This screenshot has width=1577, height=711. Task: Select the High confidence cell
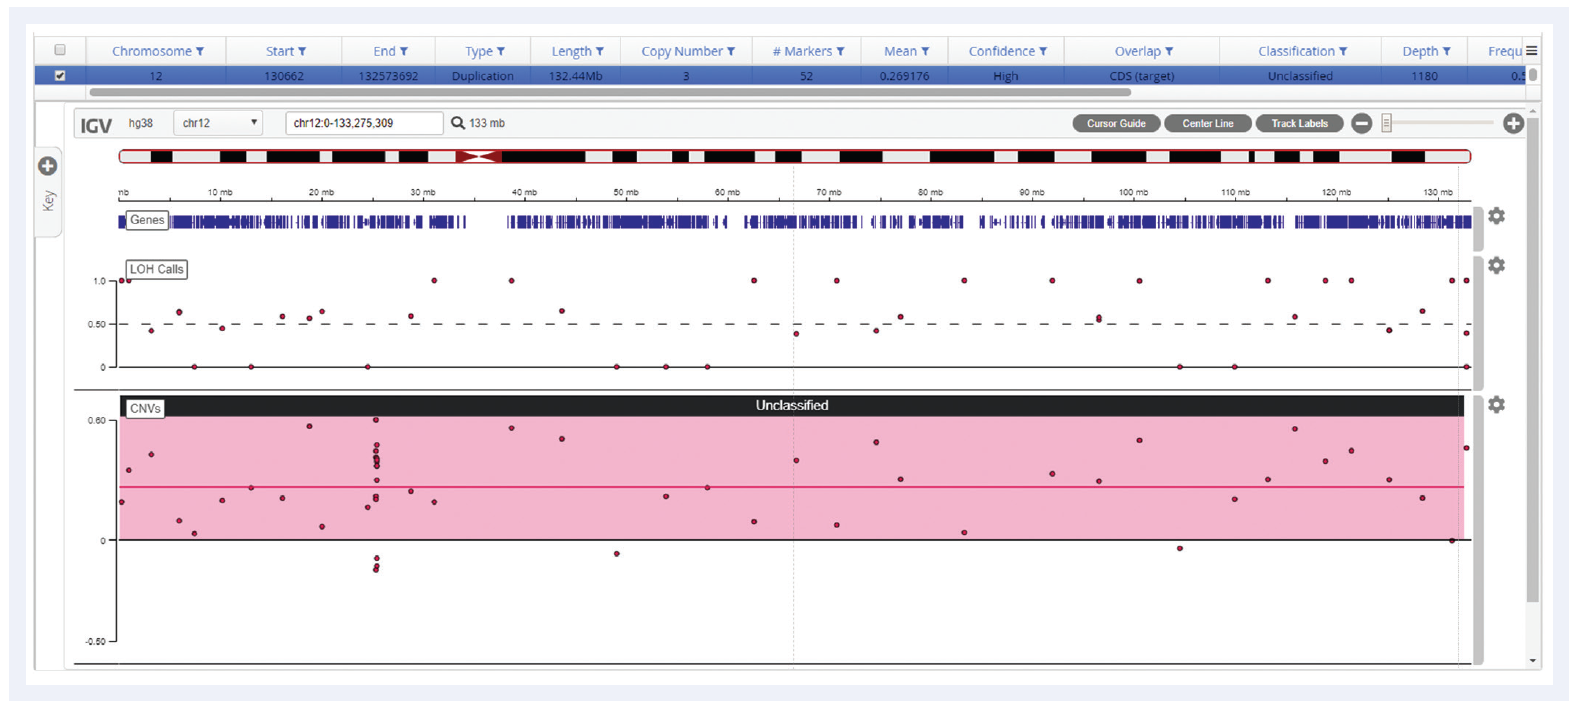pos(1006,76)
